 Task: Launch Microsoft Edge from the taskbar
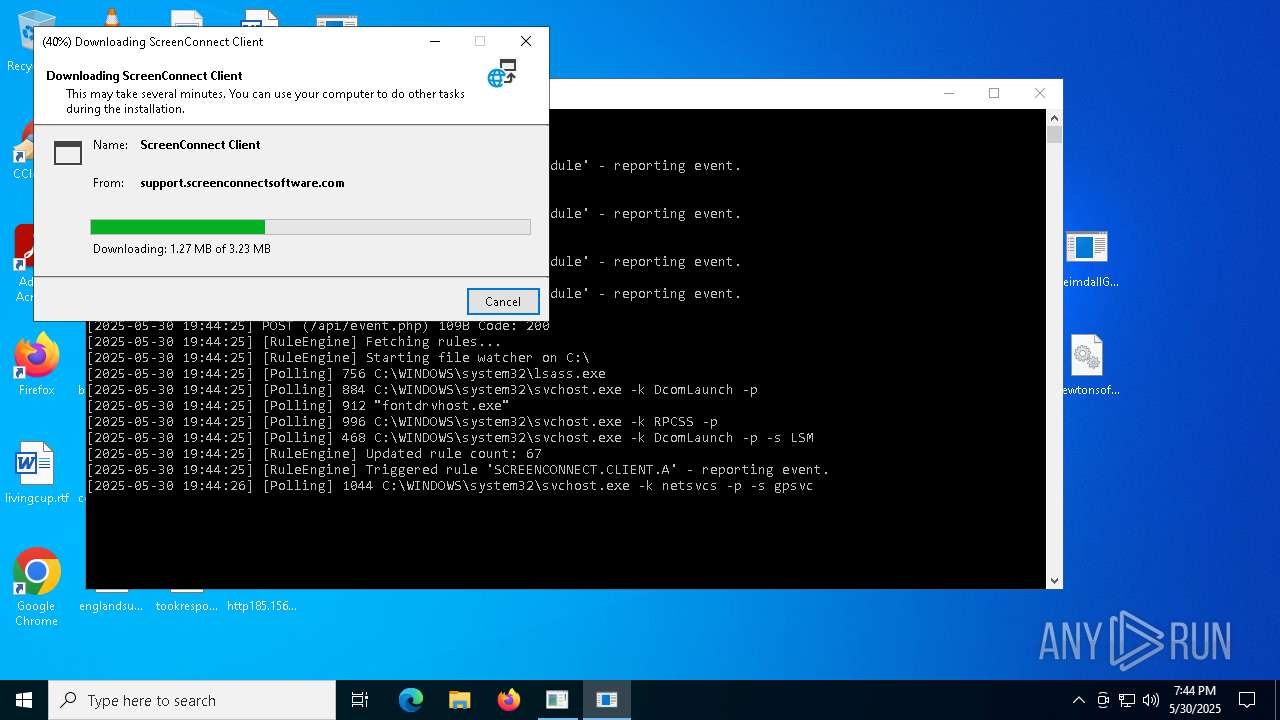click(x=411, y=700)
